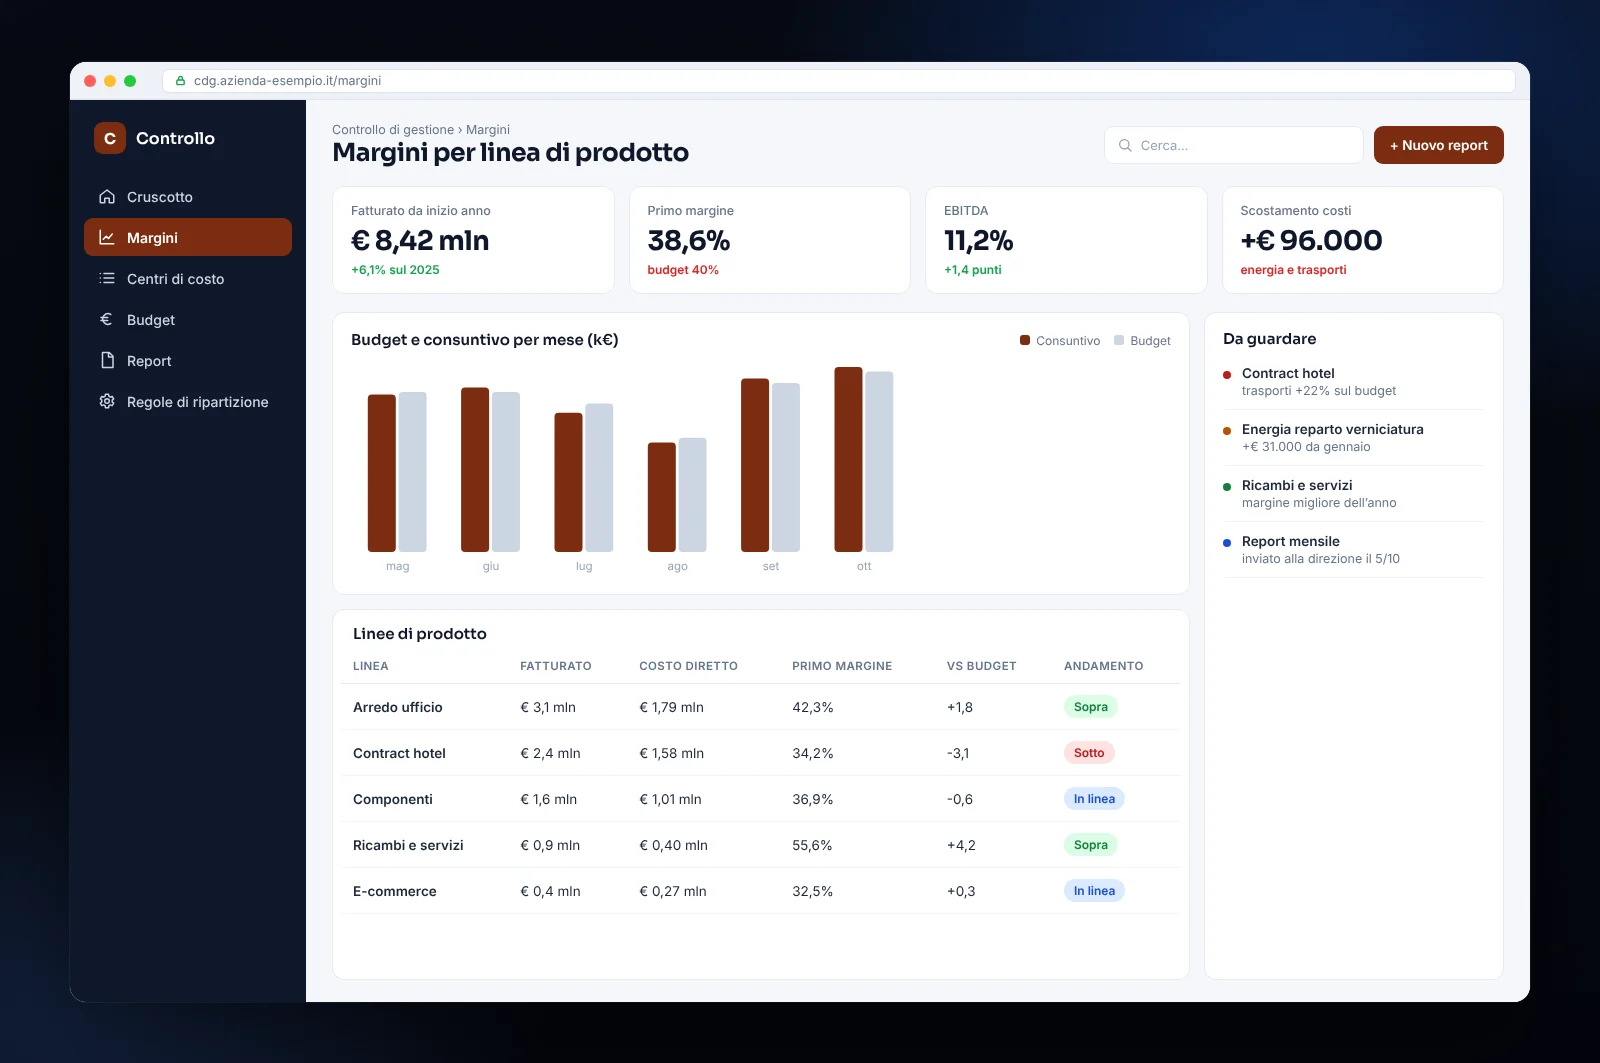
Task: Click the Controllo di gestione breadcrumb
Action: [393, 130]
